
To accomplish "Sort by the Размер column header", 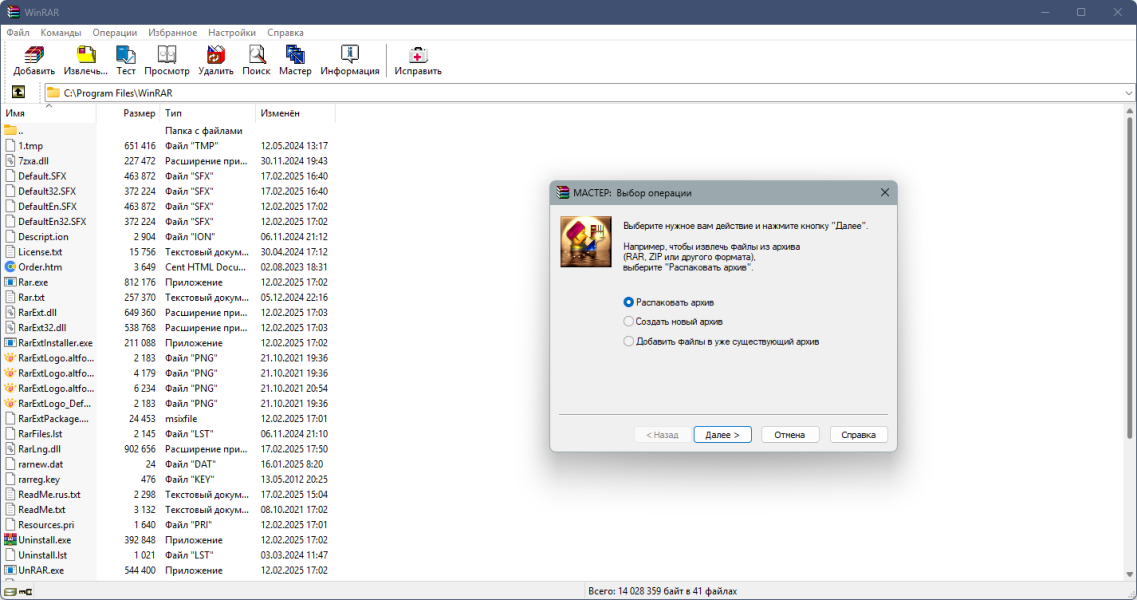I will (128, 113).
